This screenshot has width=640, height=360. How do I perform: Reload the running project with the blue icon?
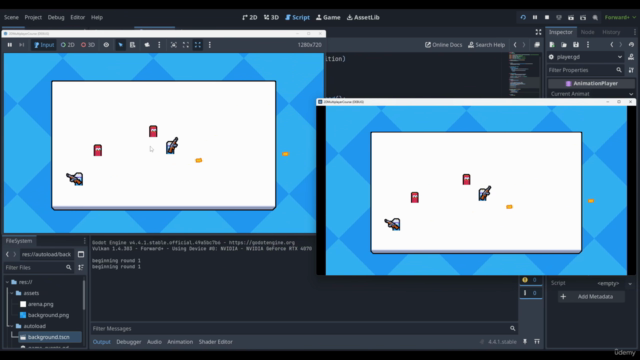[523, 17]
